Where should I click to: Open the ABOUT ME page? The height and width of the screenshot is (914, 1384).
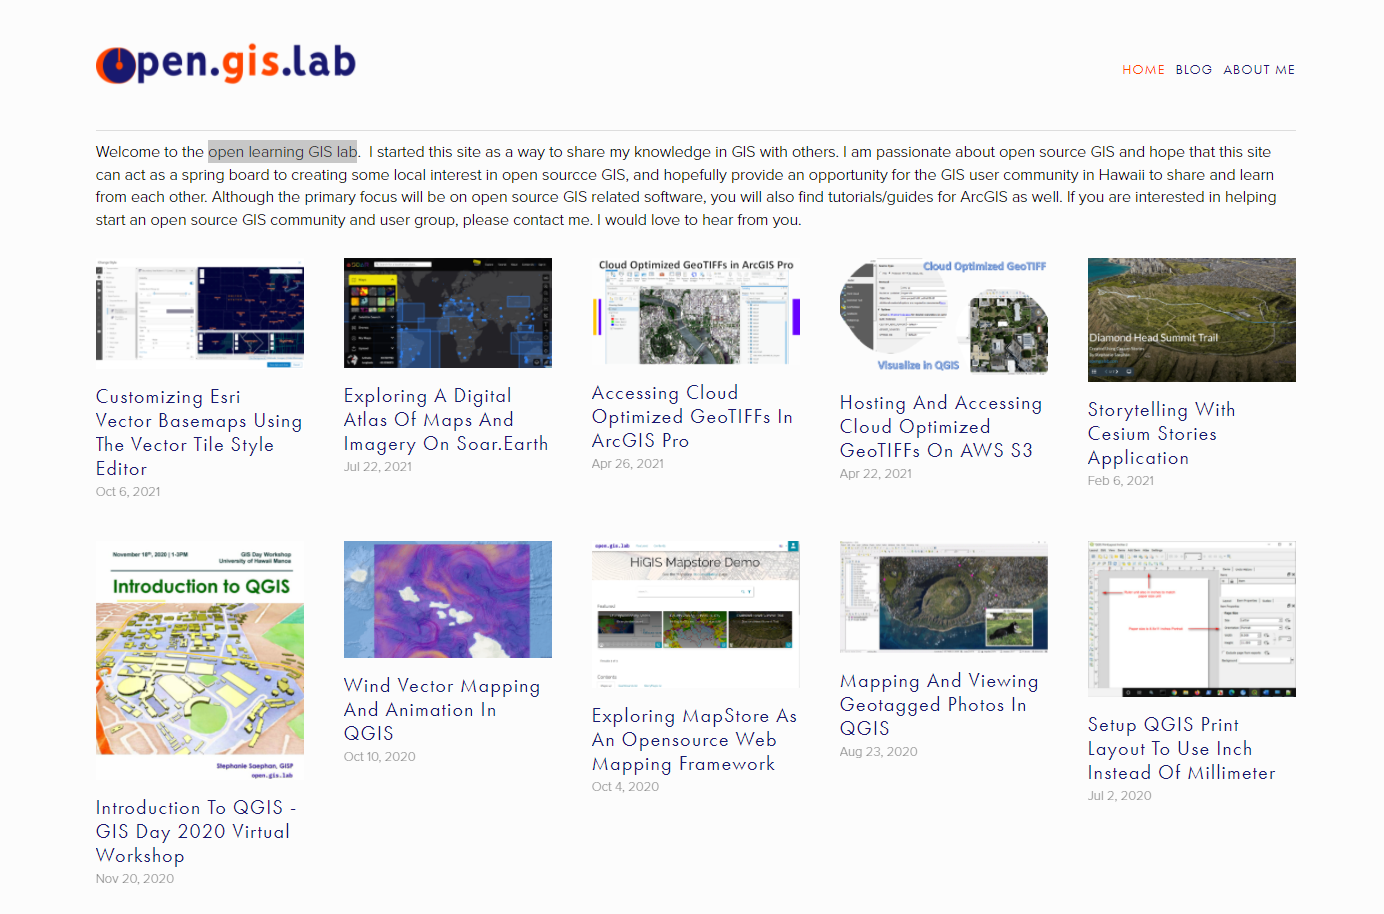click(1259, 70)
